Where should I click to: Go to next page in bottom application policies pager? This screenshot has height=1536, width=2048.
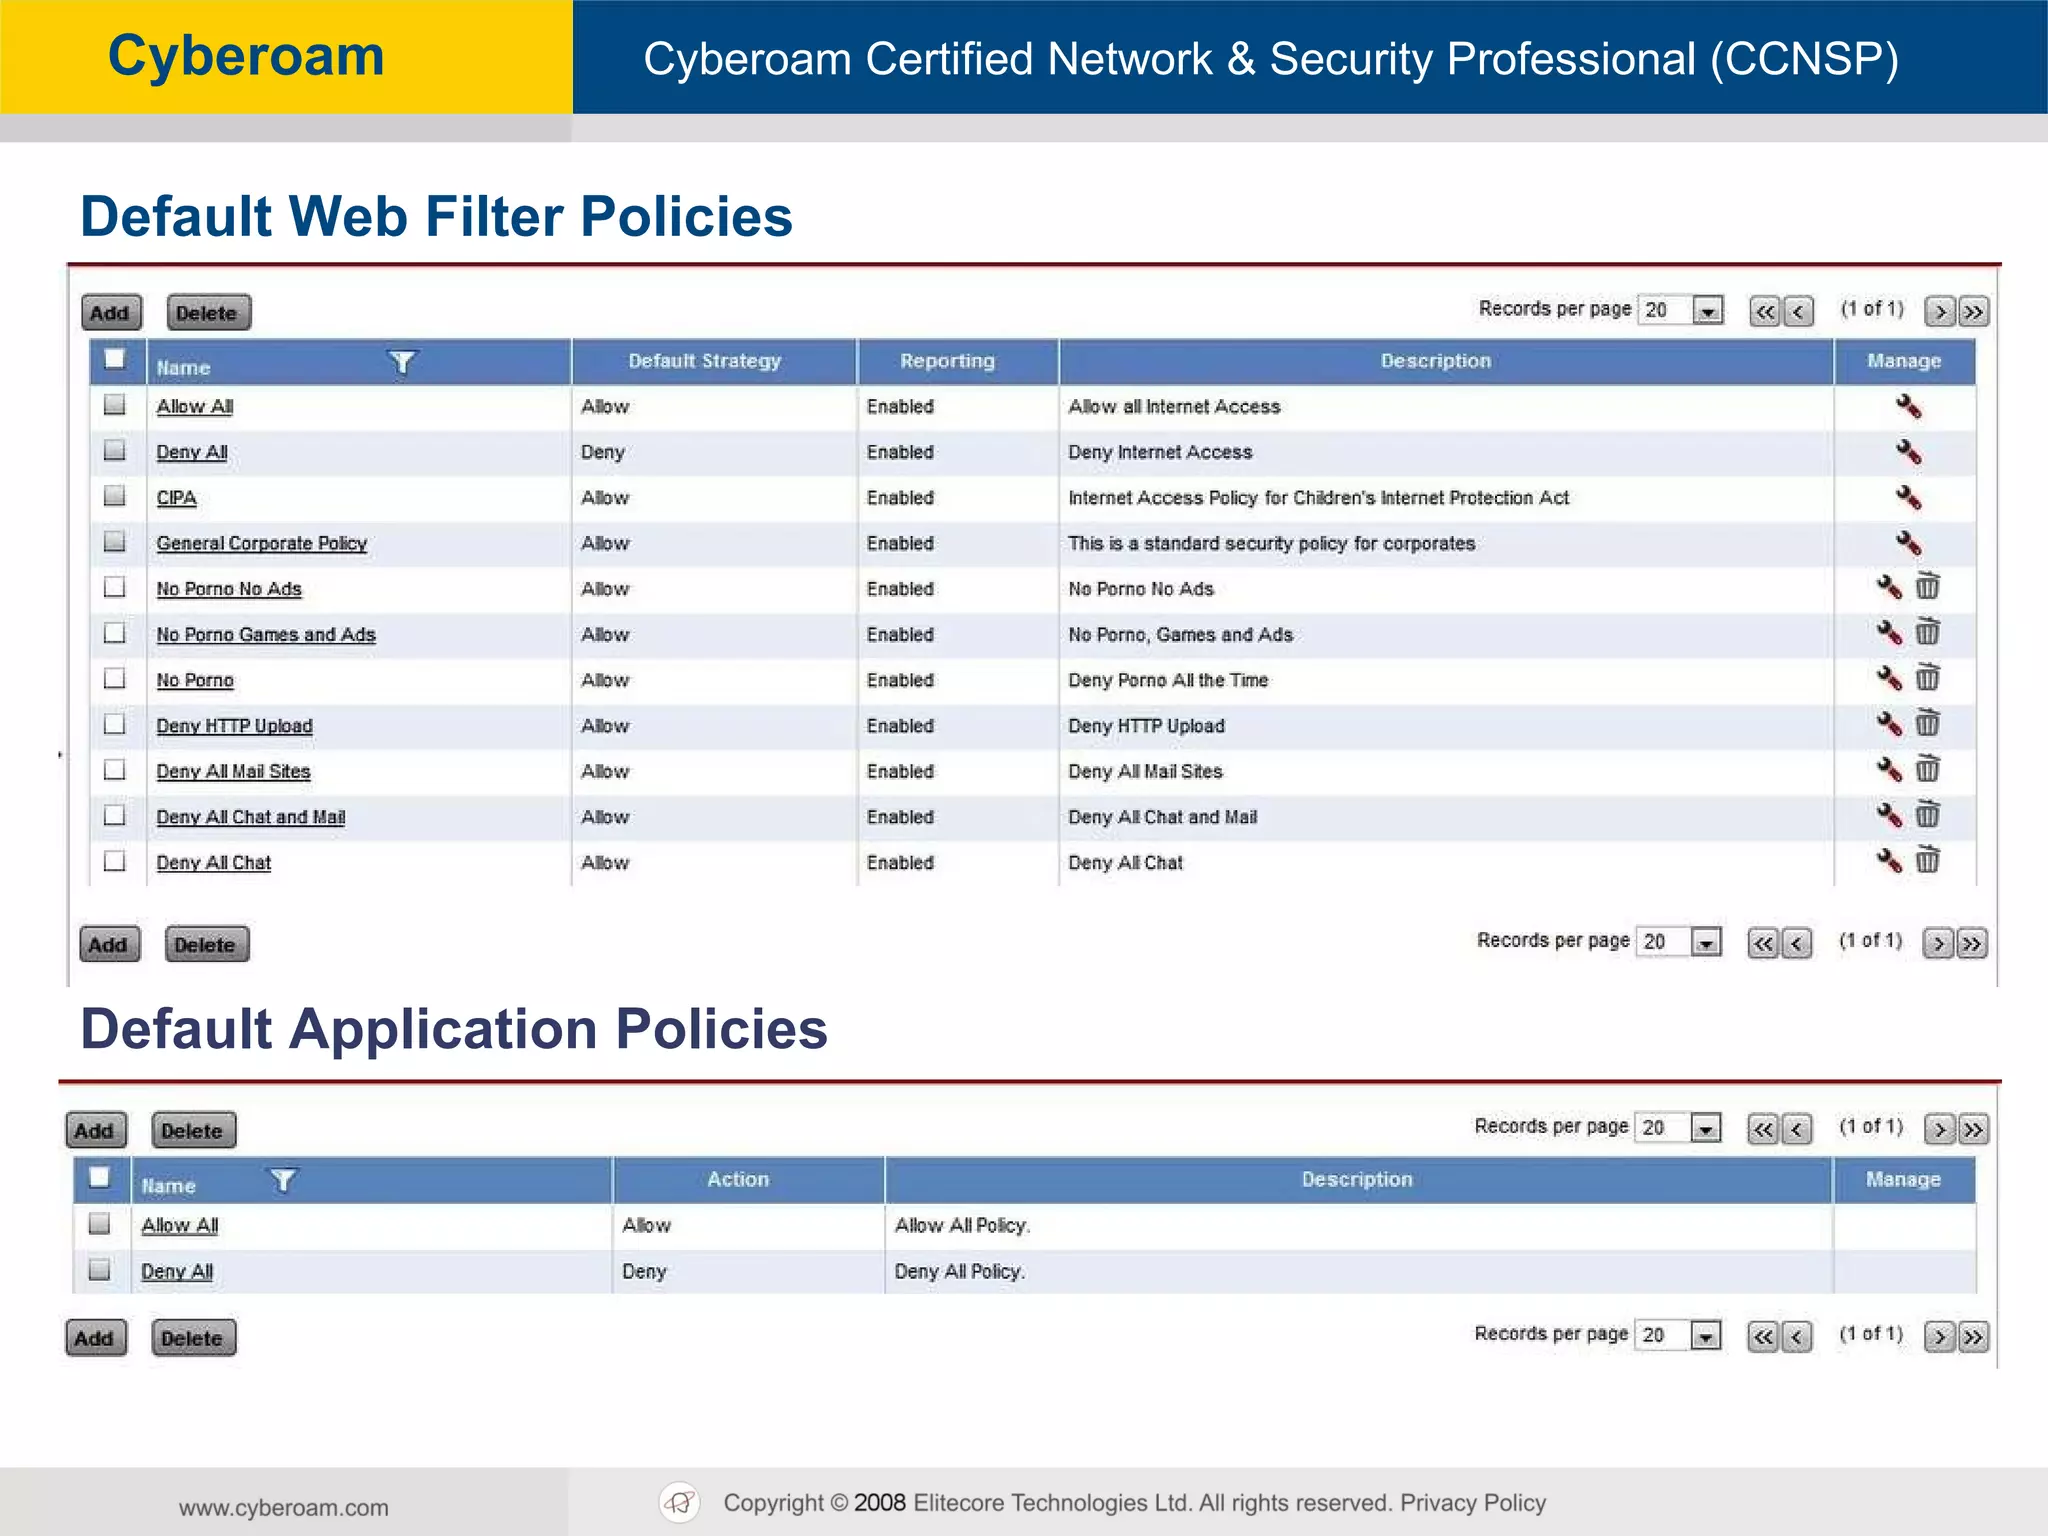tap(1940, 1337)
